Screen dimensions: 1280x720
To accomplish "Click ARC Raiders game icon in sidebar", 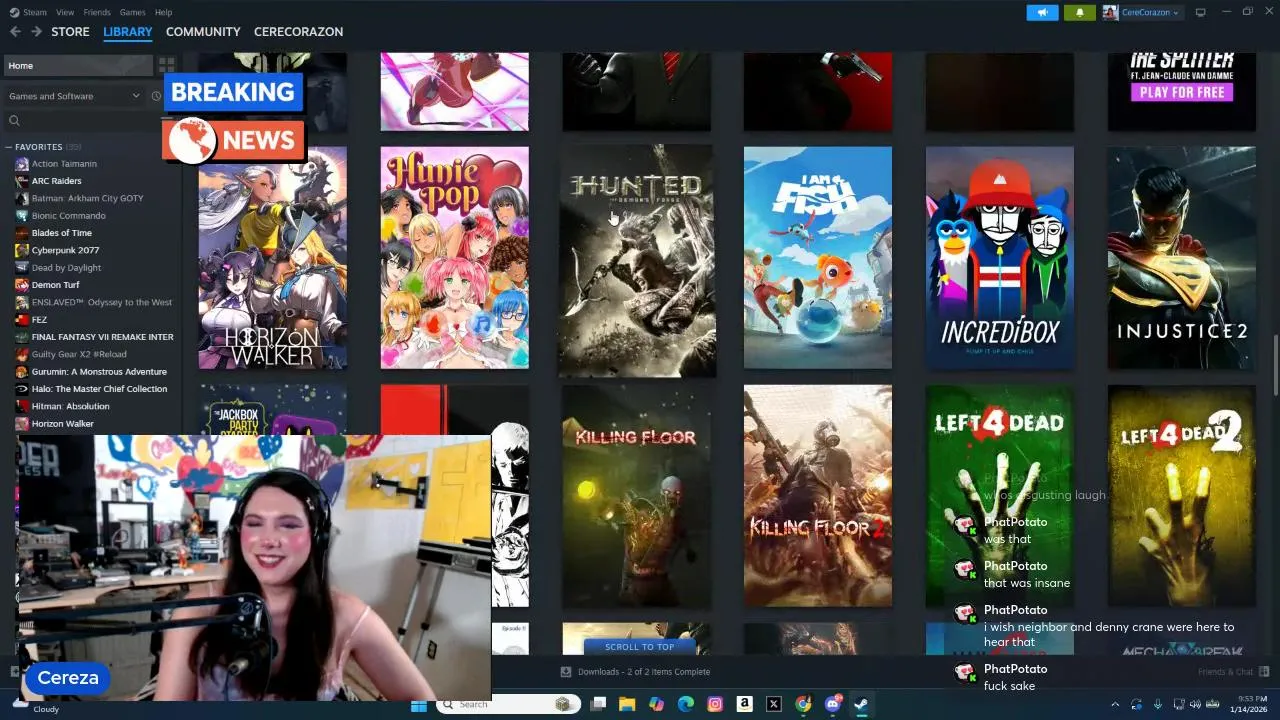I will (22, 181).
